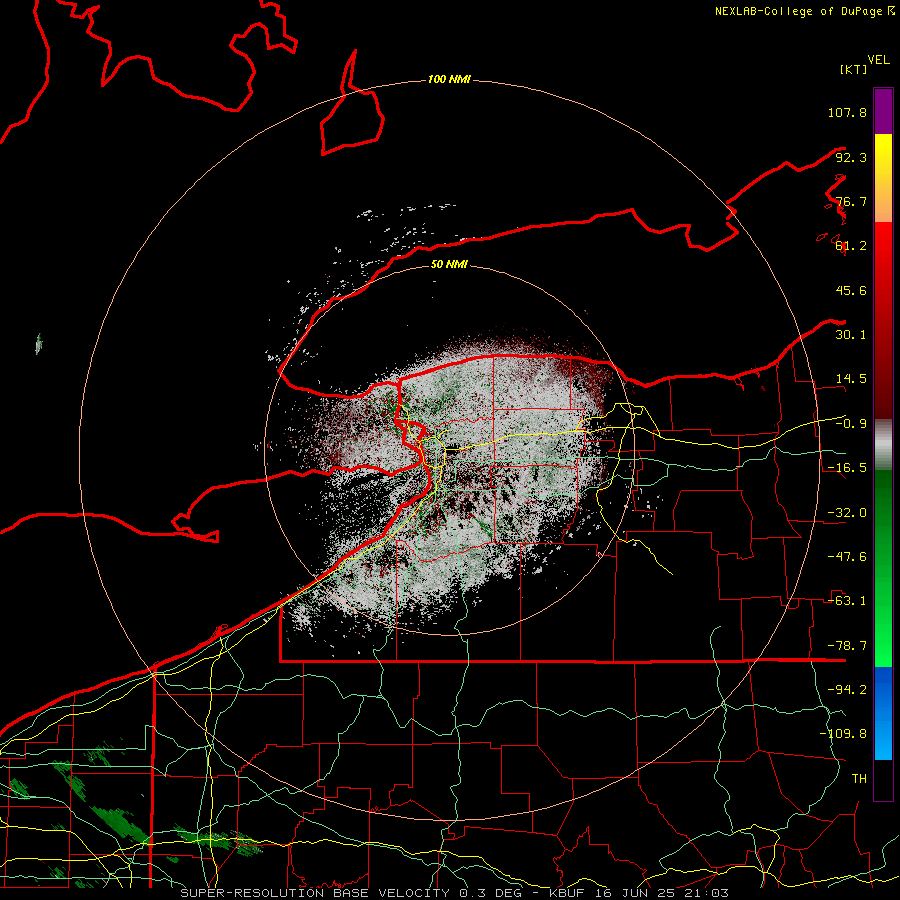Select the -0.9 scale value
Screen dimensions: 900x900
pos(851,424)
